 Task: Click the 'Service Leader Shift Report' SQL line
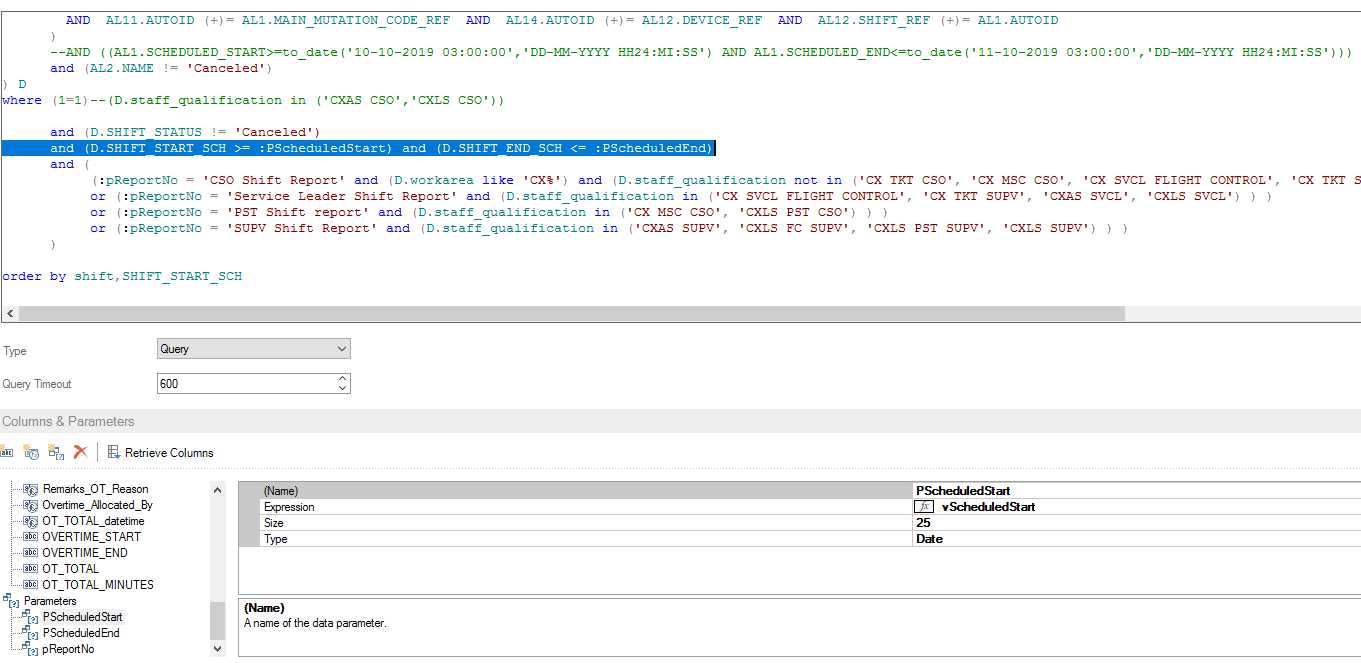tap(681, 196)
